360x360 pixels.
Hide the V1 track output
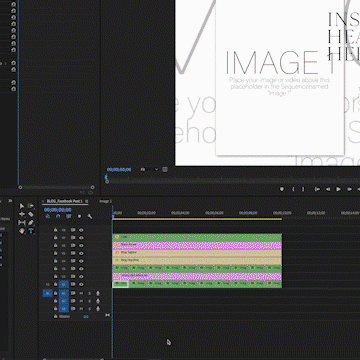[x=81, y=284]
